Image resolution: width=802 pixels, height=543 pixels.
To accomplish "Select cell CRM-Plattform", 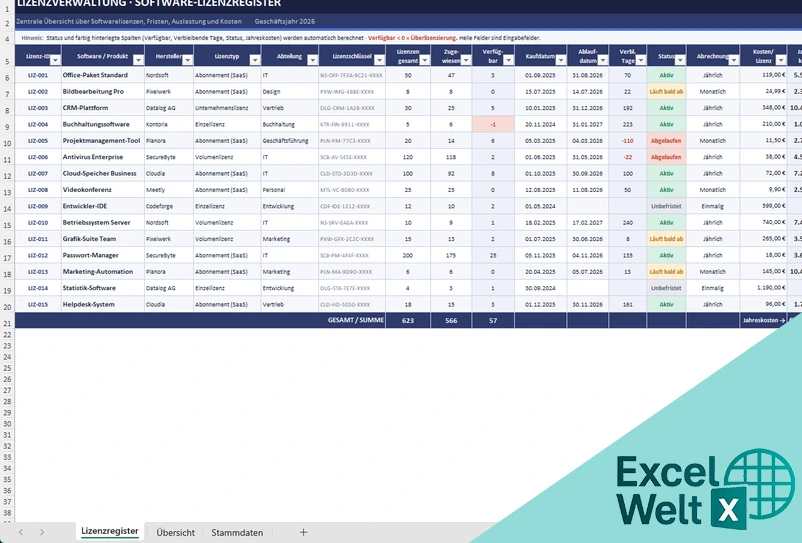I will (102, 108).
